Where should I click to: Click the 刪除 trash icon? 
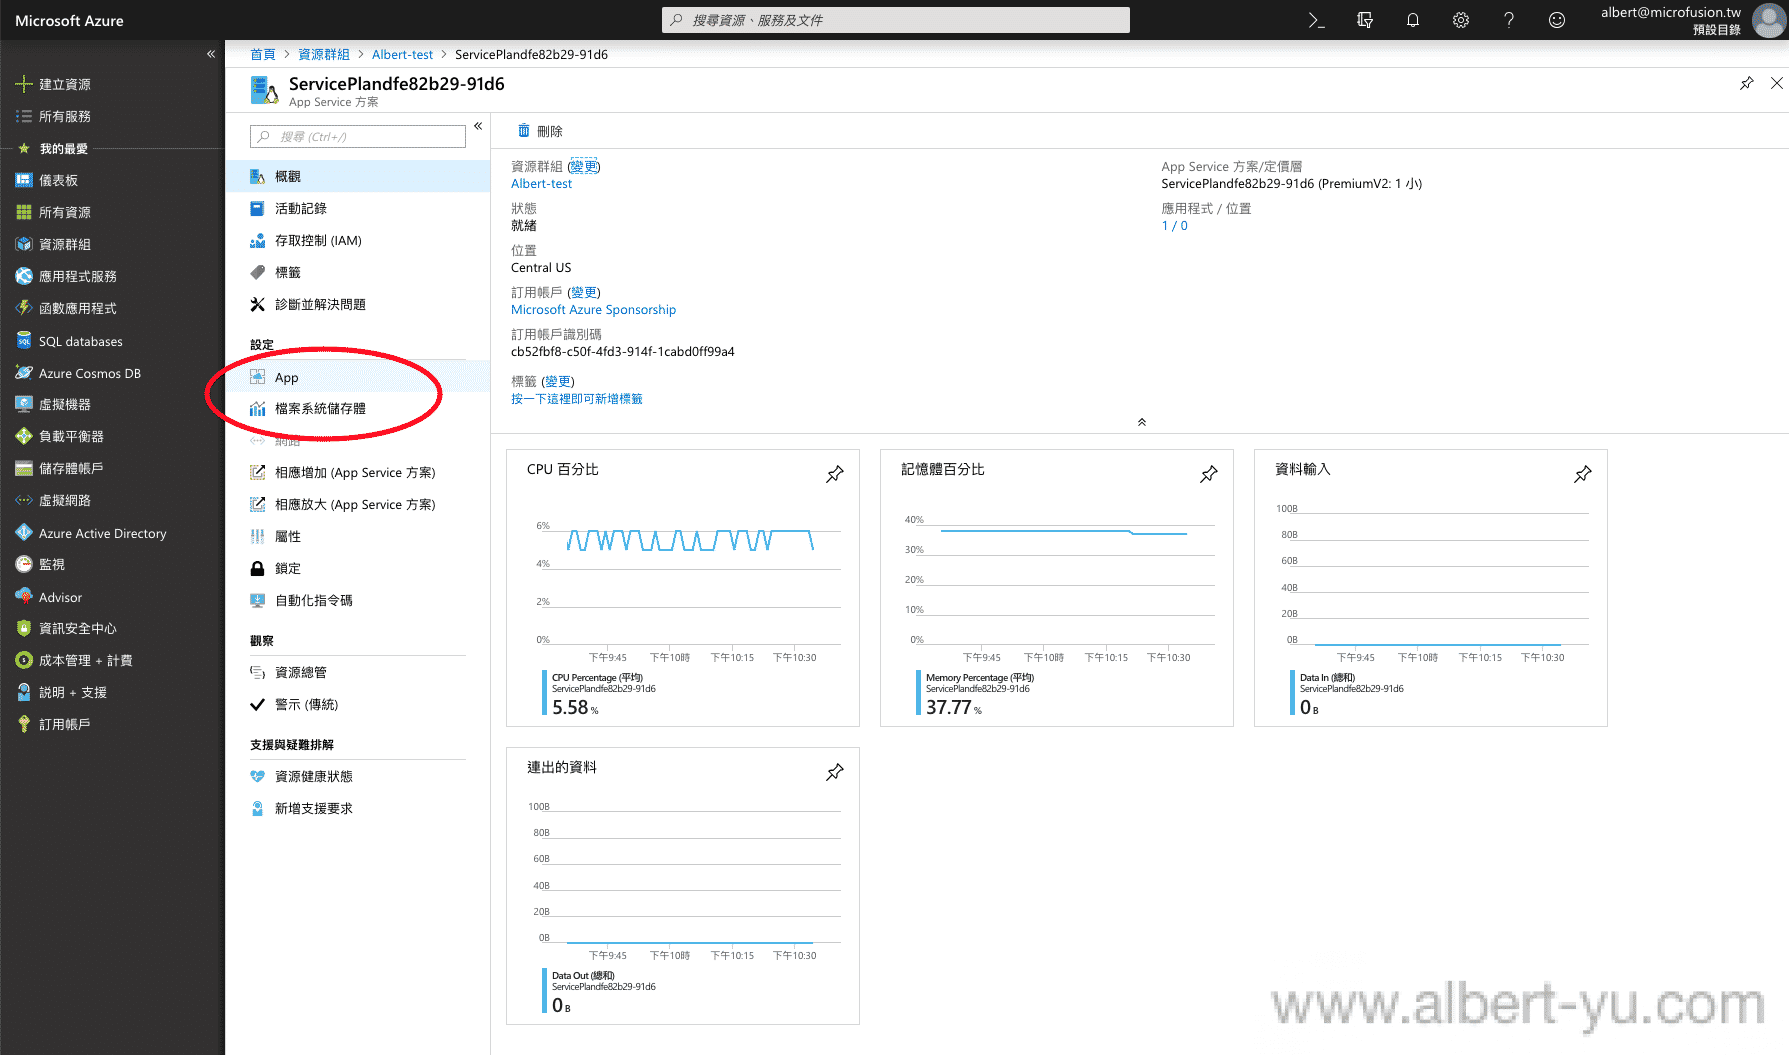(x=523, y=131)
